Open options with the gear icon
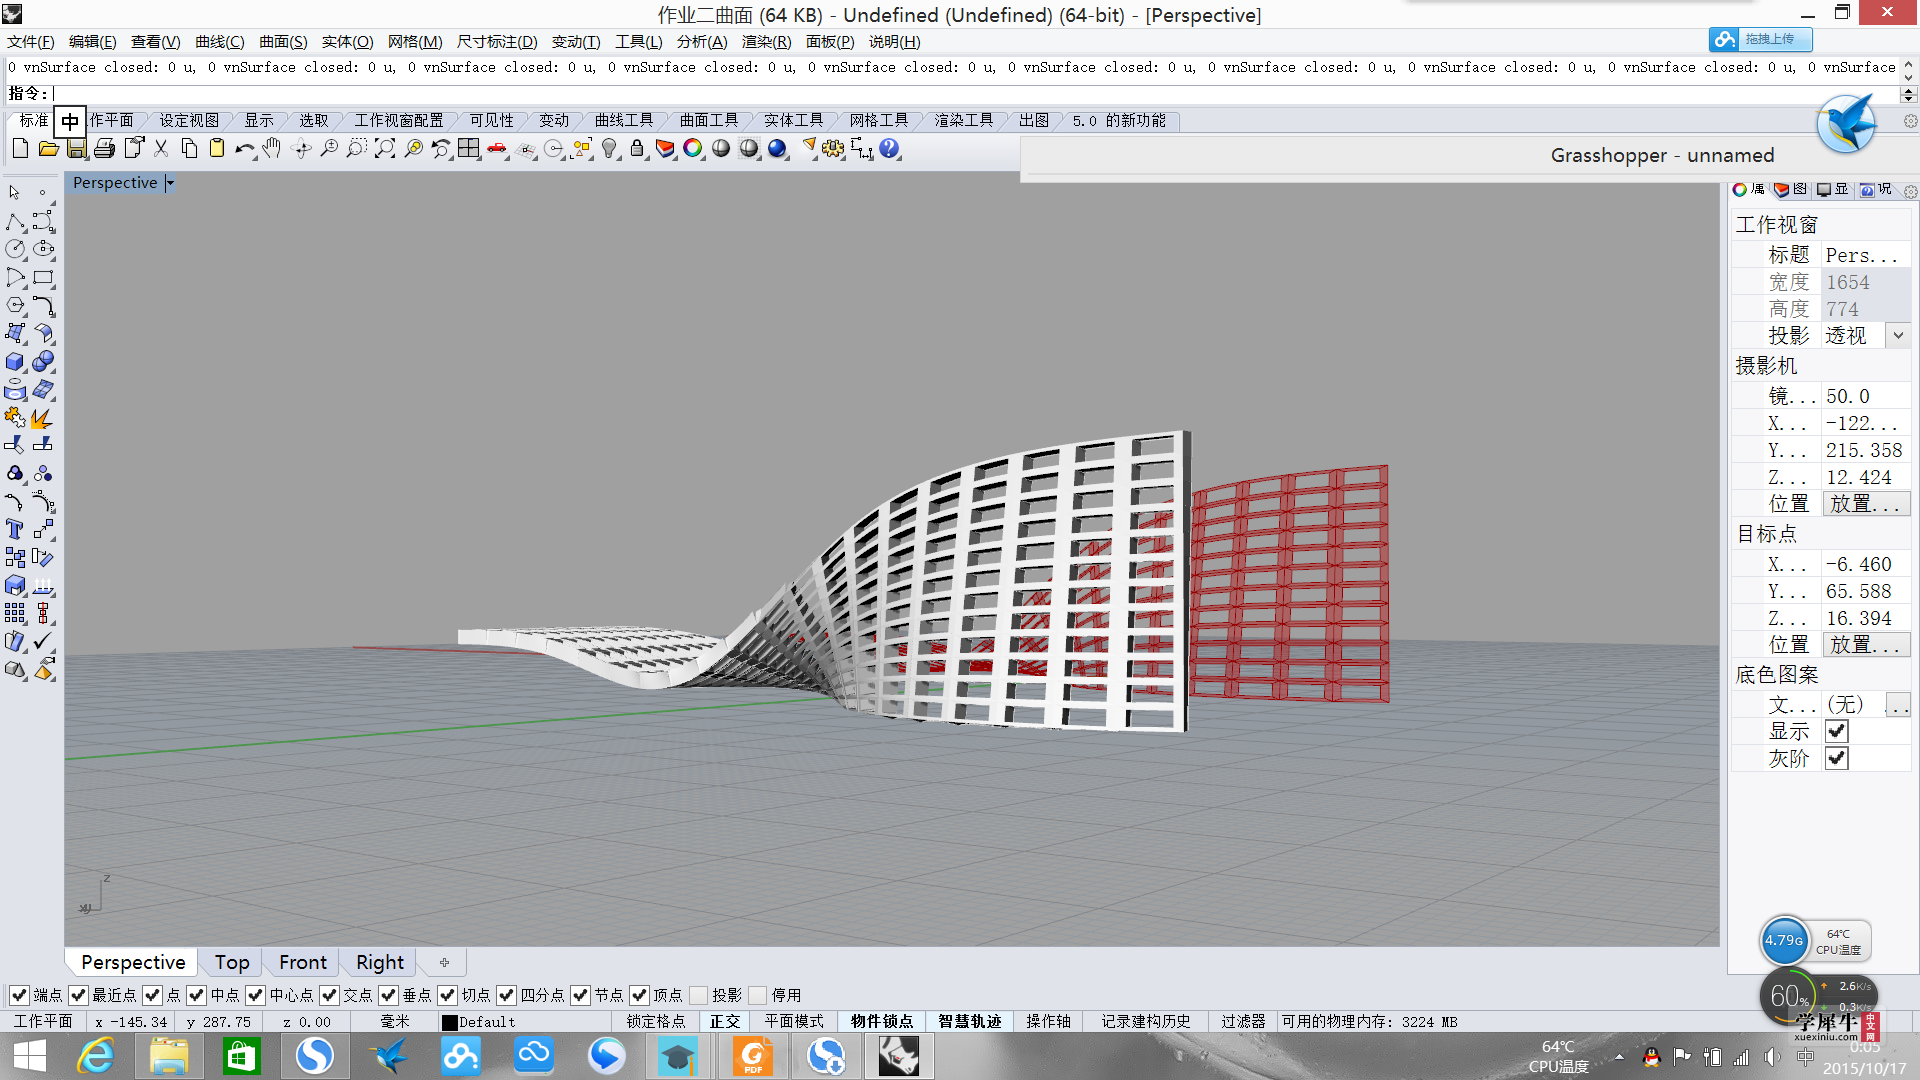This screenshot has height=1080, width=1920. [833, 149]
